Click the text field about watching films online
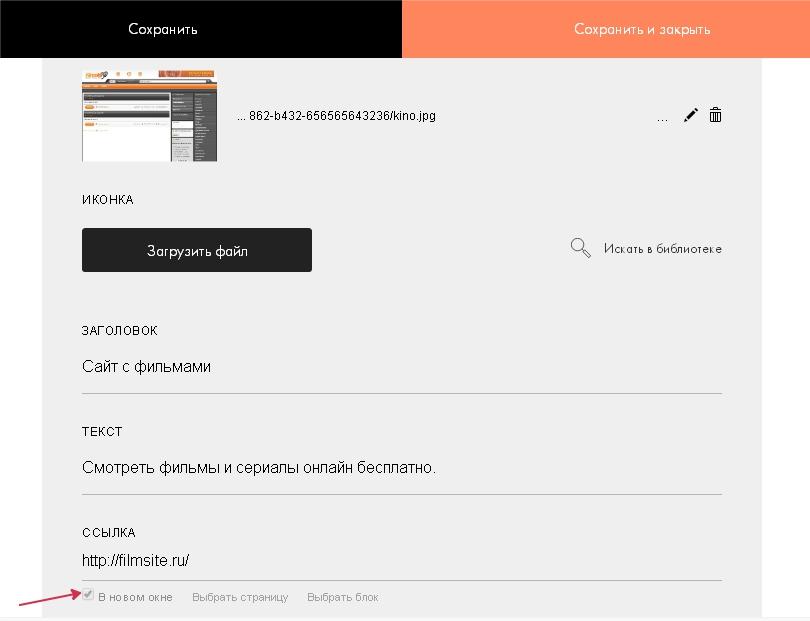810x621 pixels. coord(400,467)
